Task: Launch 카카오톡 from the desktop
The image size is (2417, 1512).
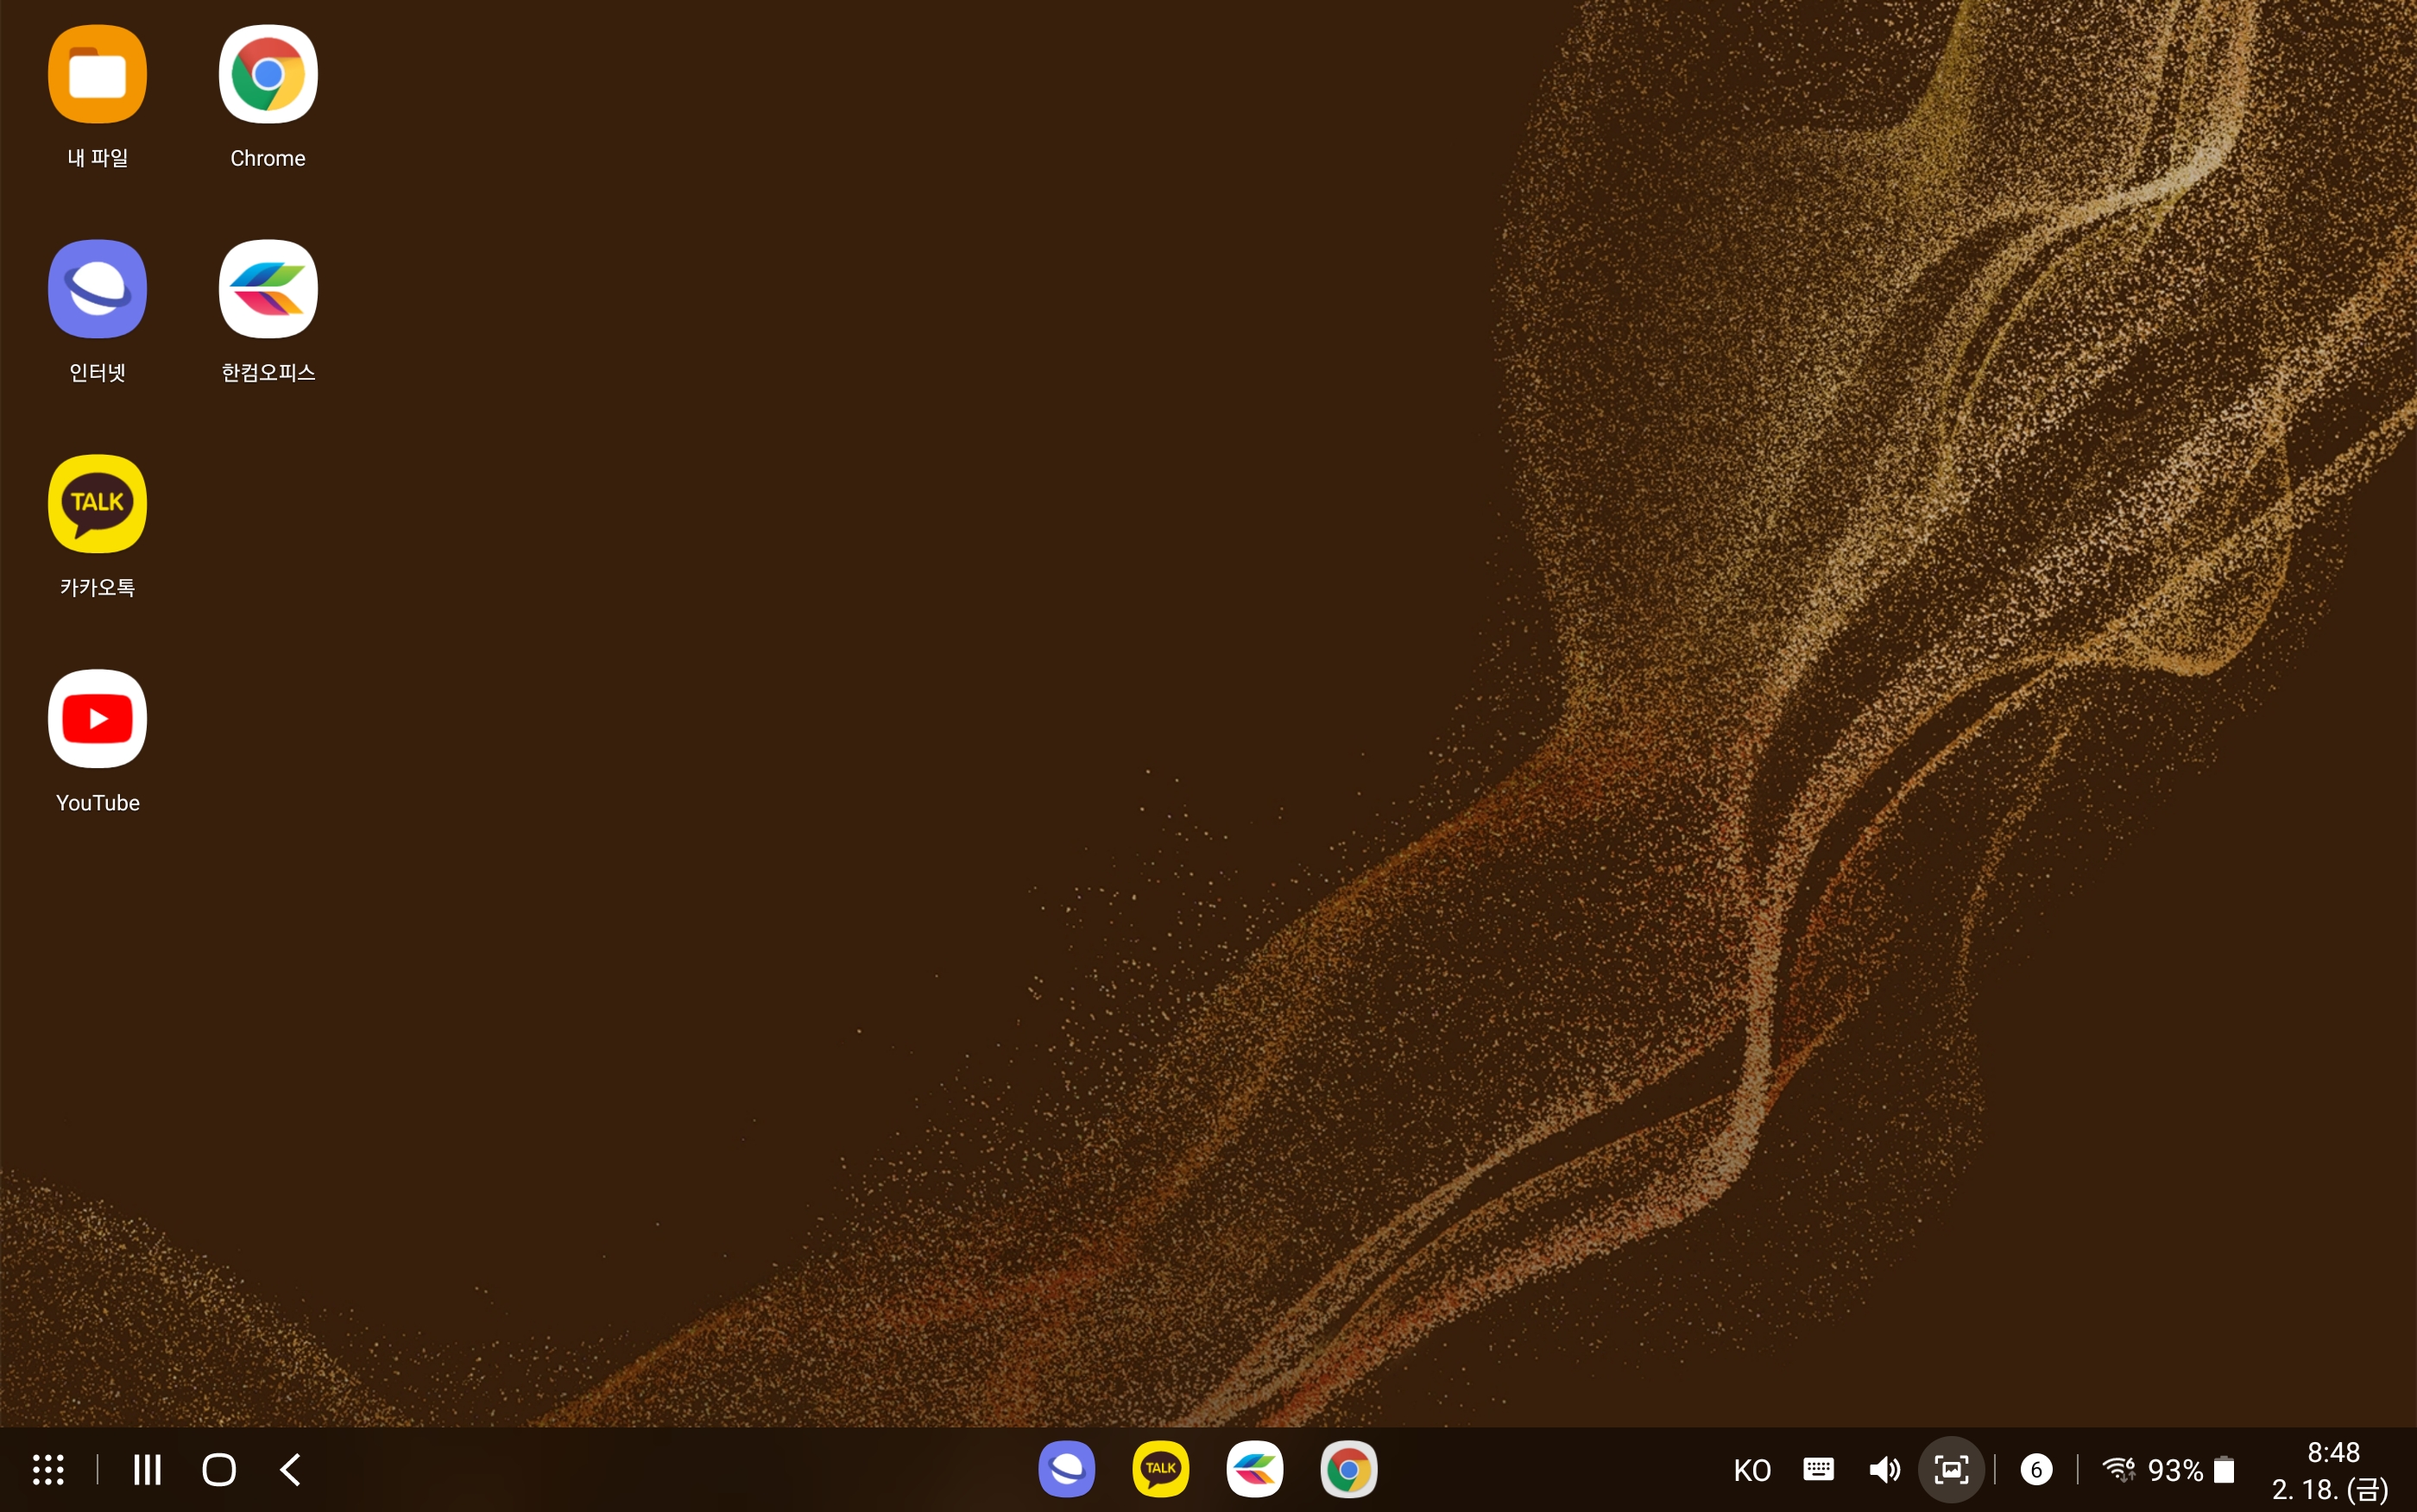Action: click(x=97, y=504)
